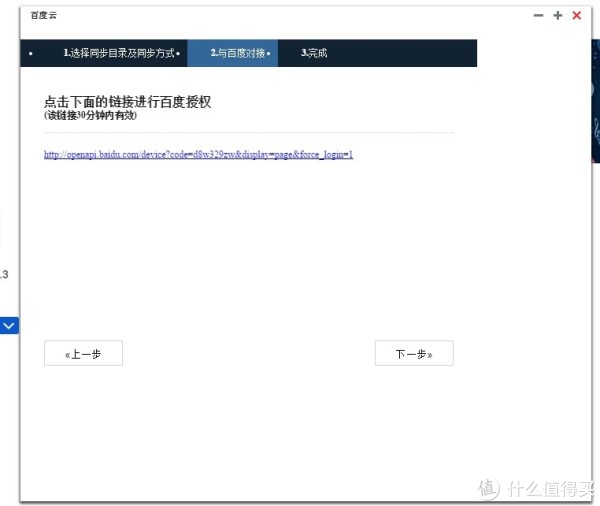Go back with the 上一步 button
600x506 pixels.
pos(83,353)
